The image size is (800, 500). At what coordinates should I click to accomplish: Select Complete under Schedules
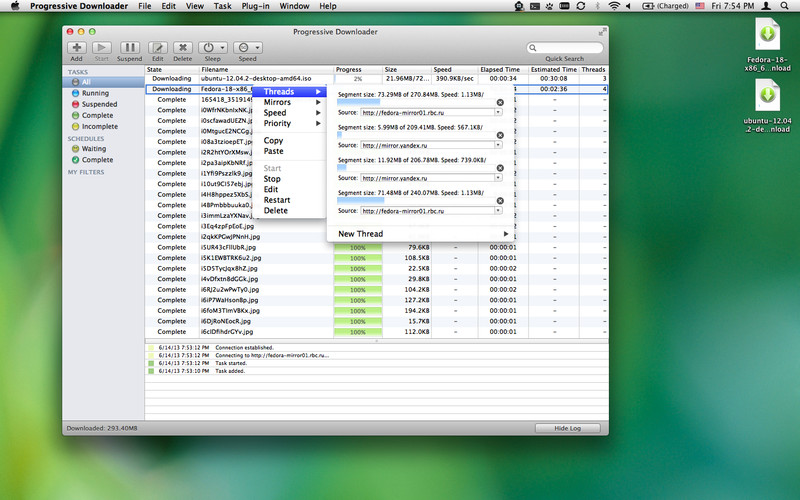[x=97, y=160]
